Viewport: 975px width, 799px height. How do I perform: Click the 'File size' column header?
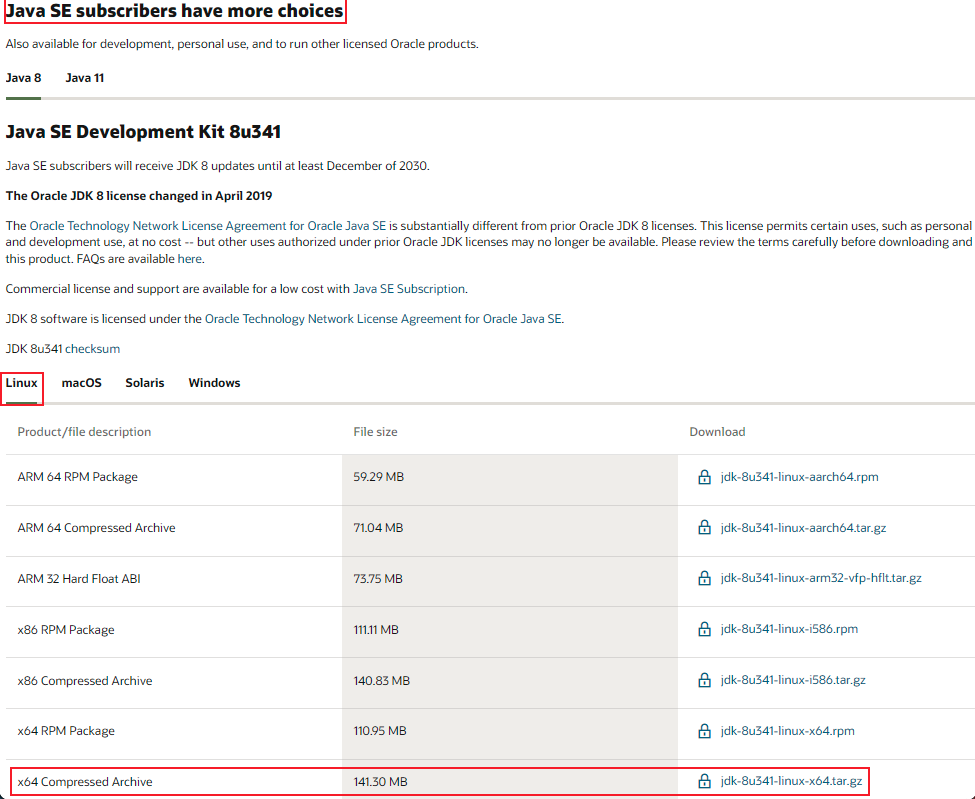click(376, 432)
